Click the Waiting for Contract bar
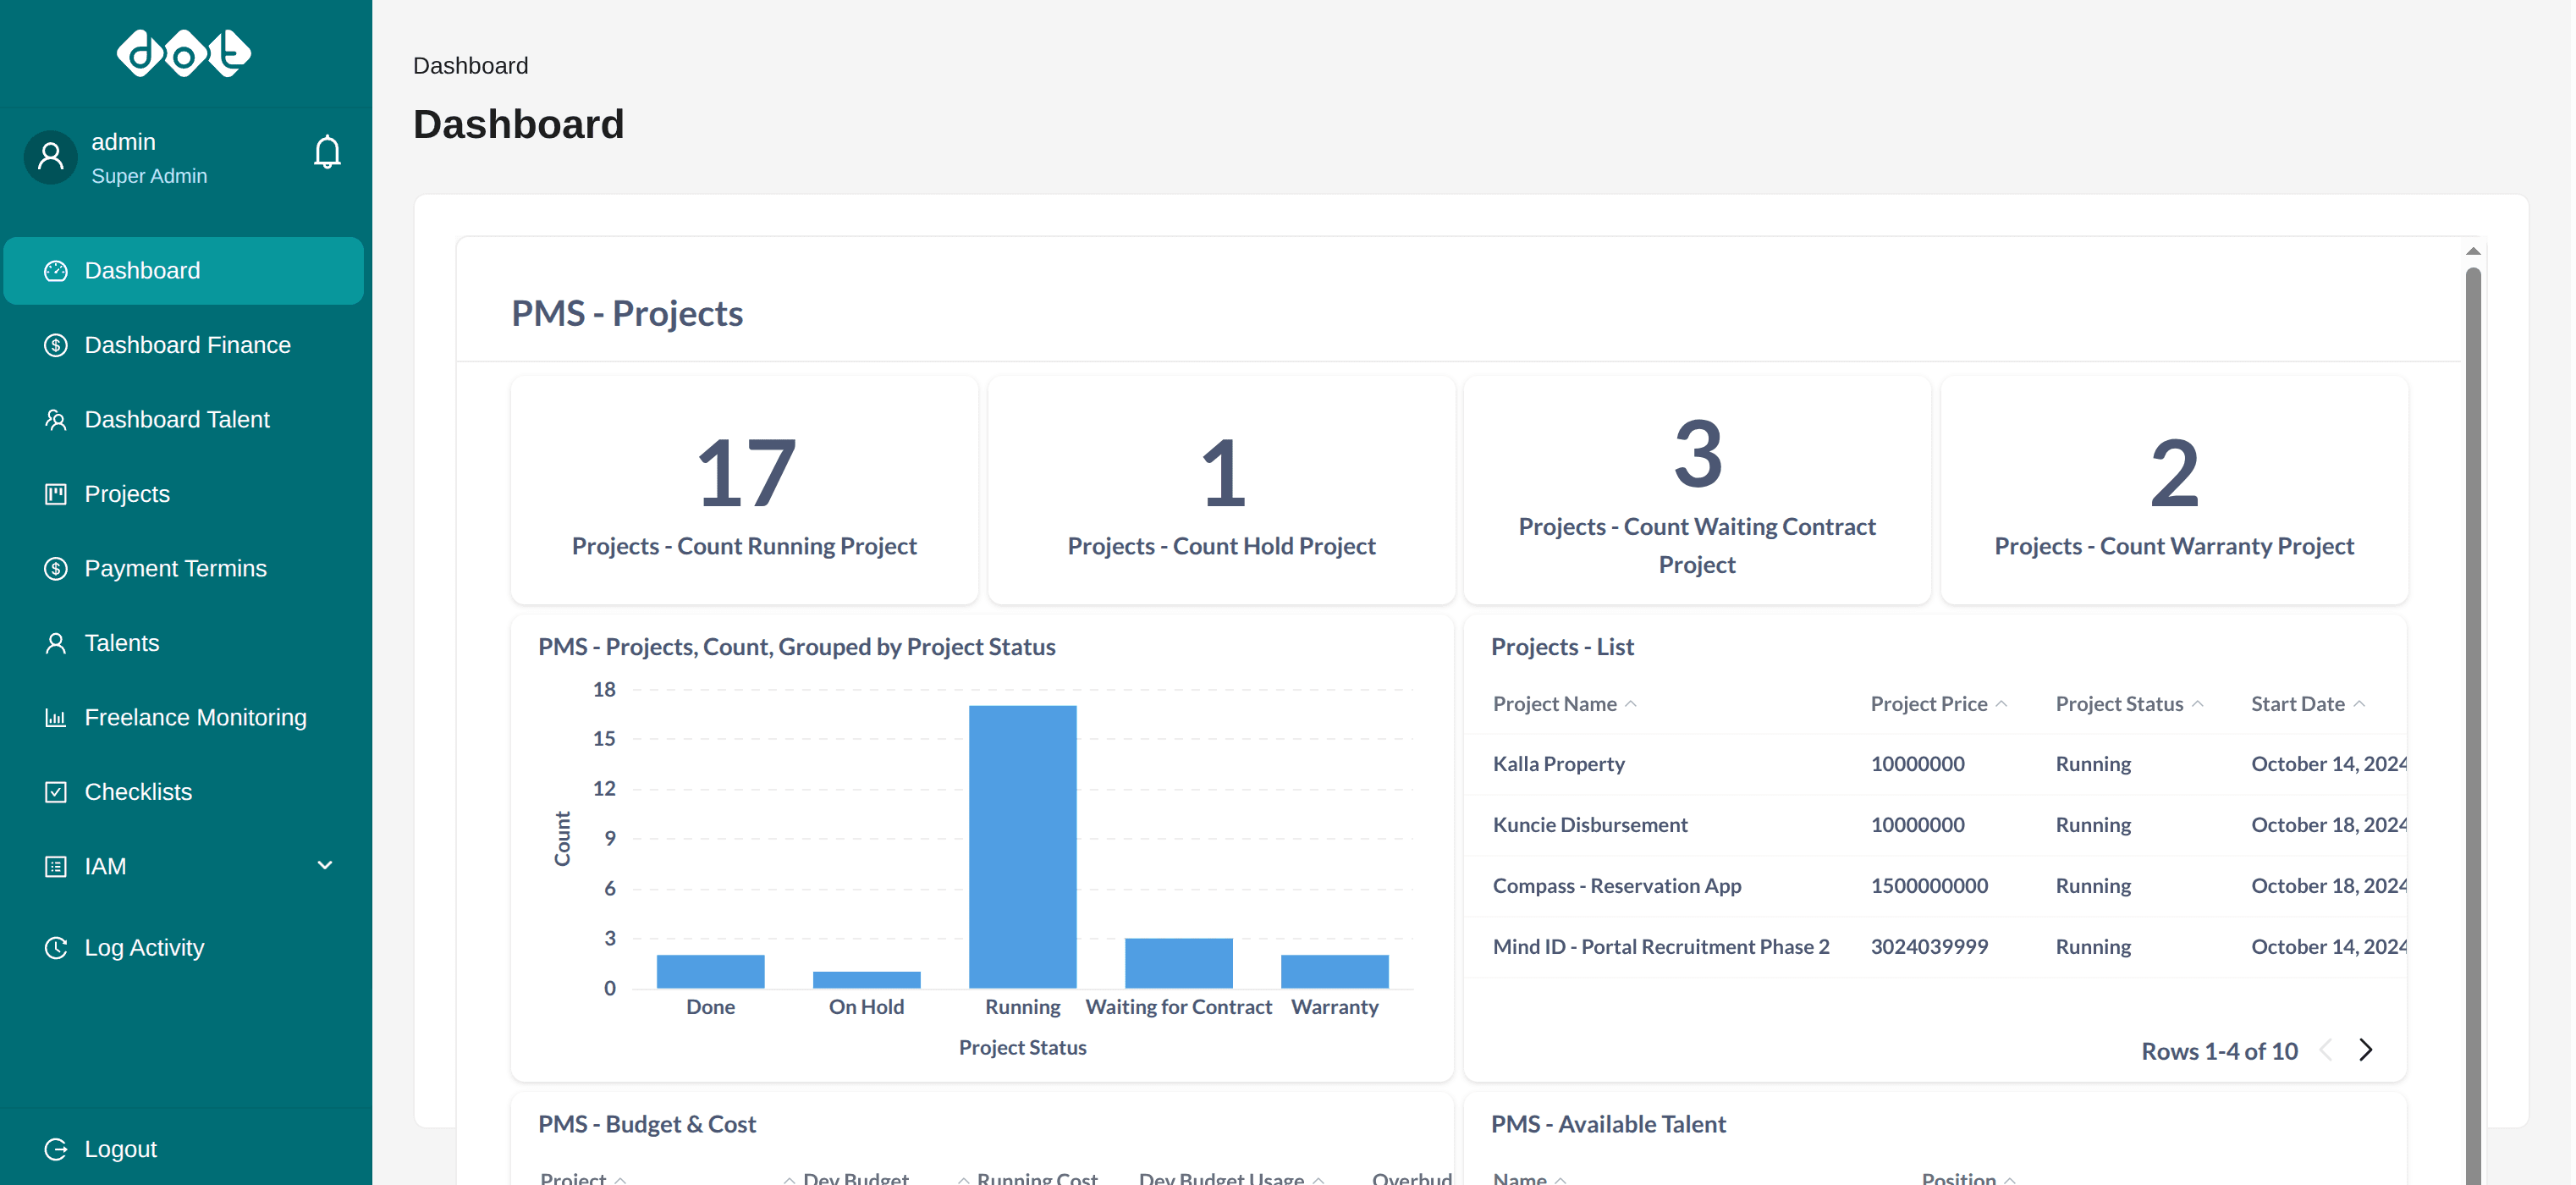 click(x=1178, y=963)
